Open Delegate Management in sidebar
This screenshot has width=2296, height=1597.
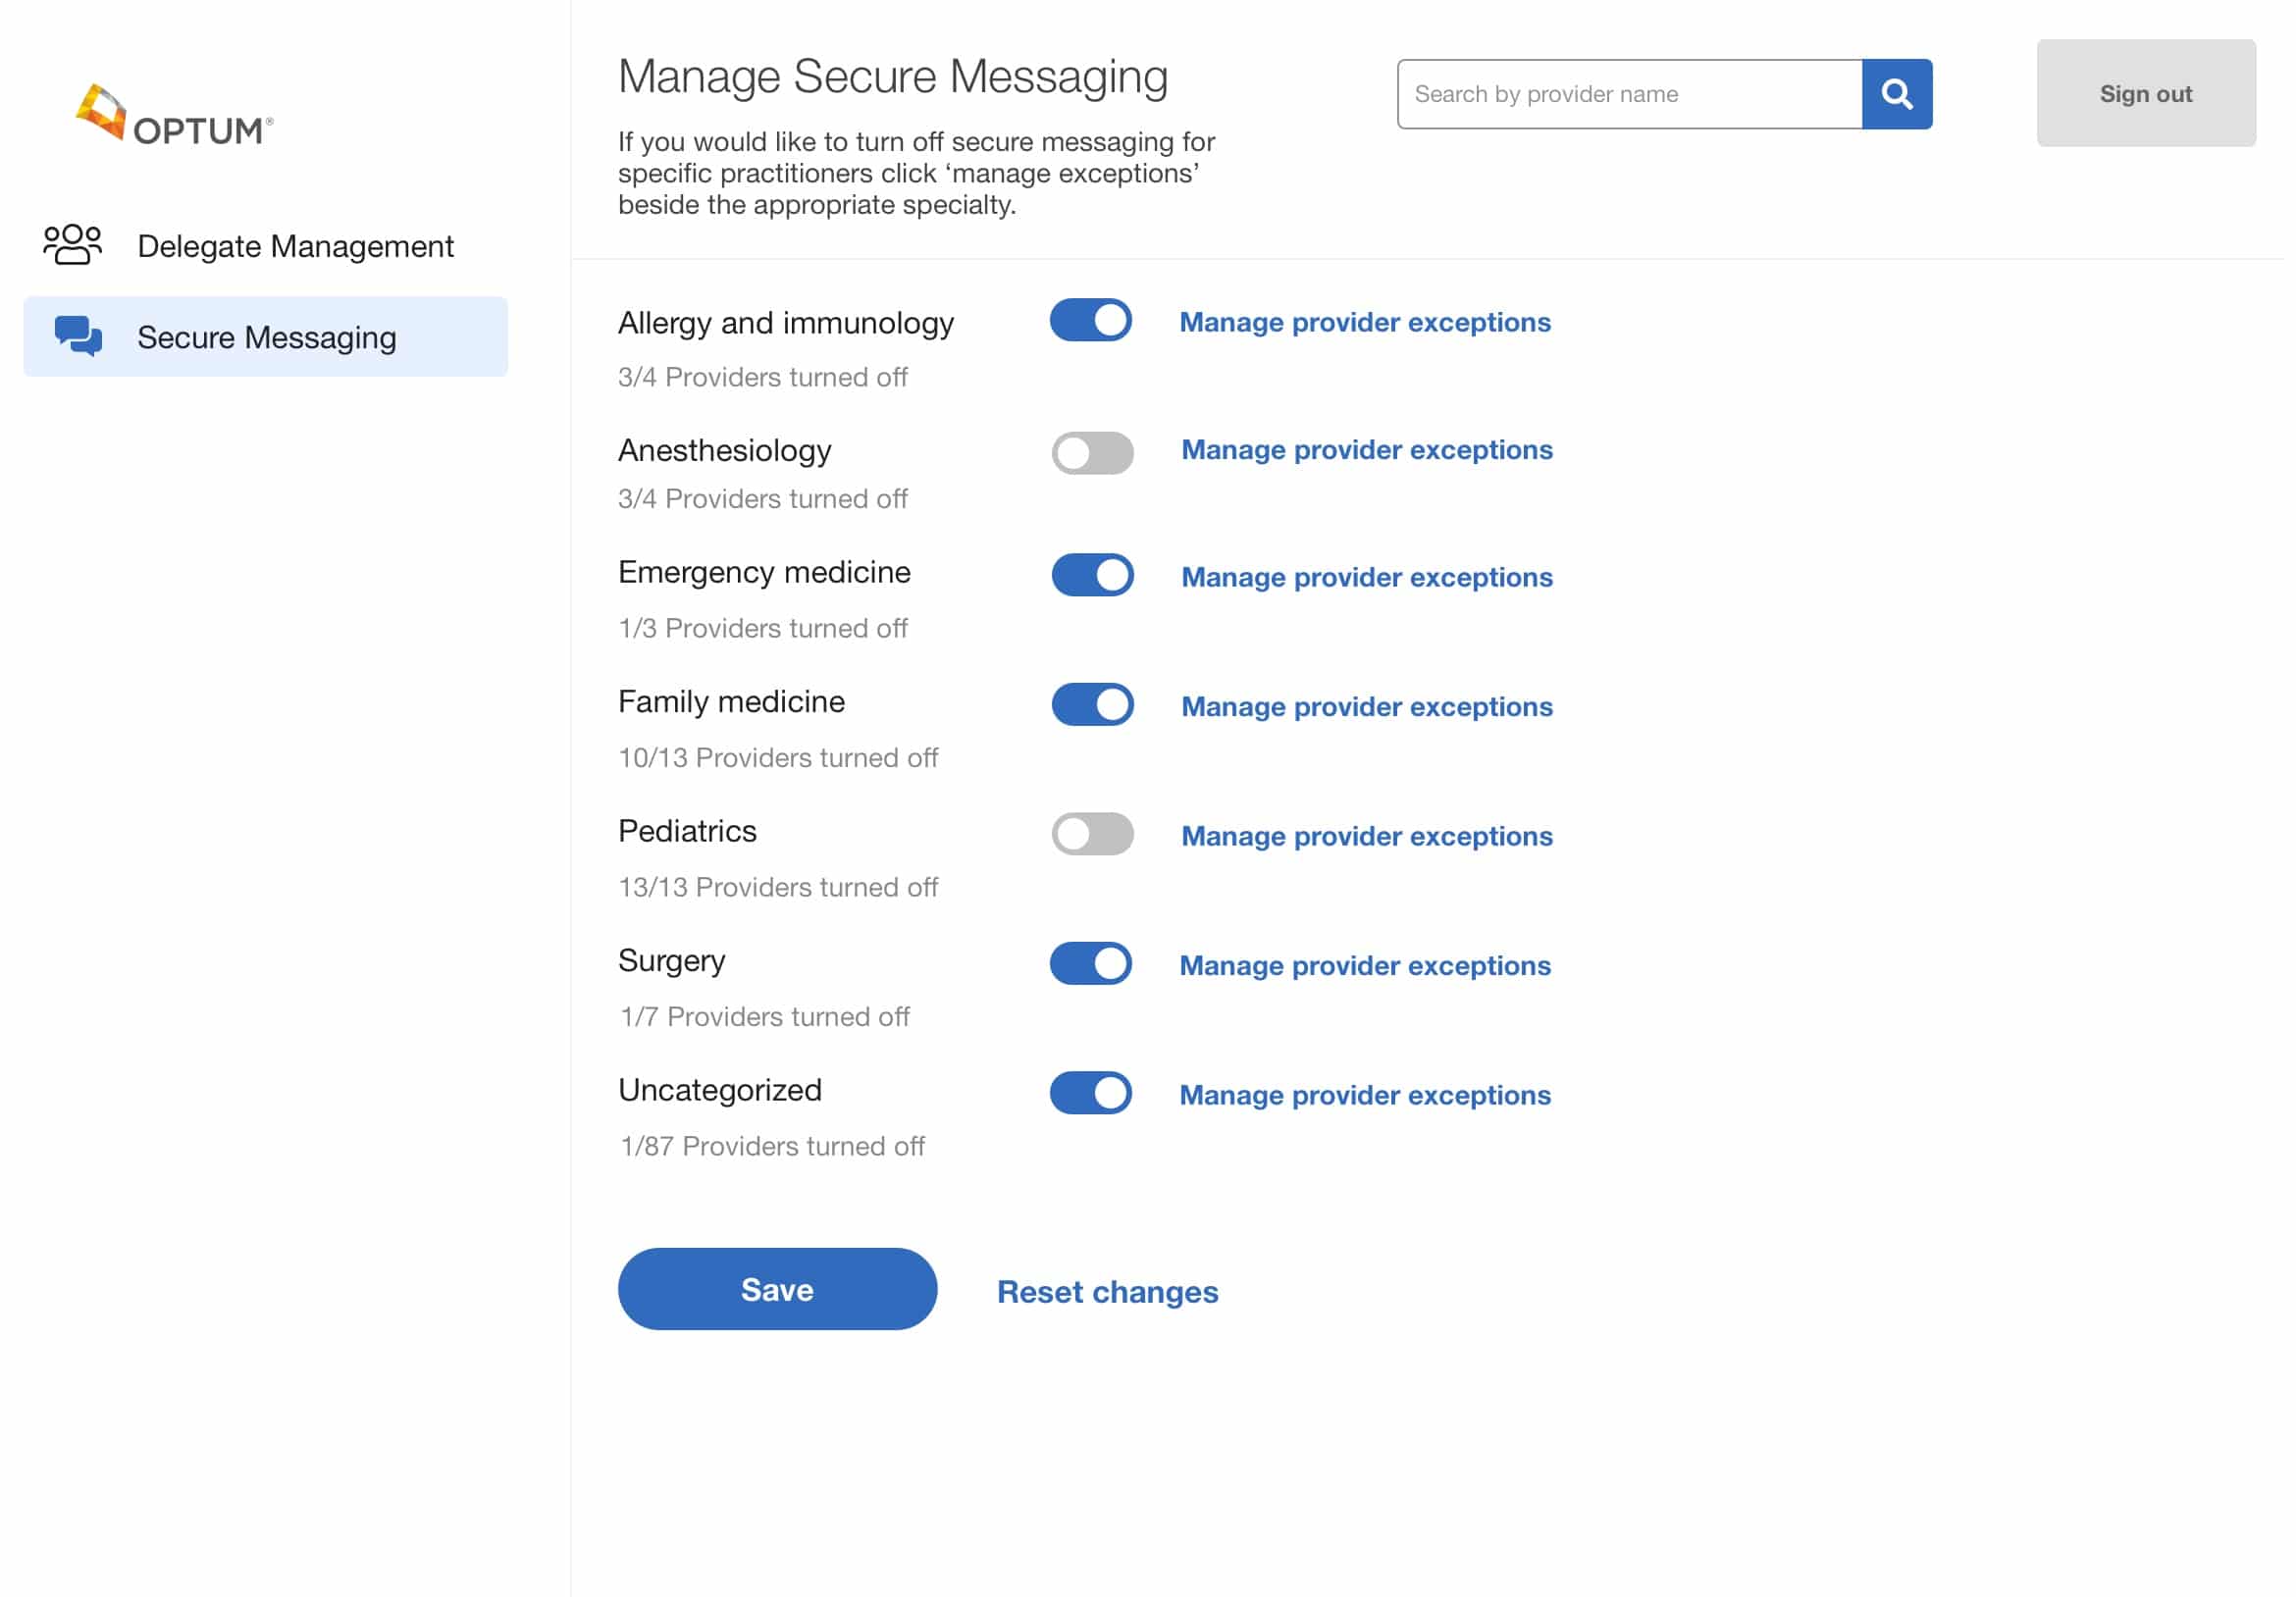pyautogui.click(x=295, y=246)
